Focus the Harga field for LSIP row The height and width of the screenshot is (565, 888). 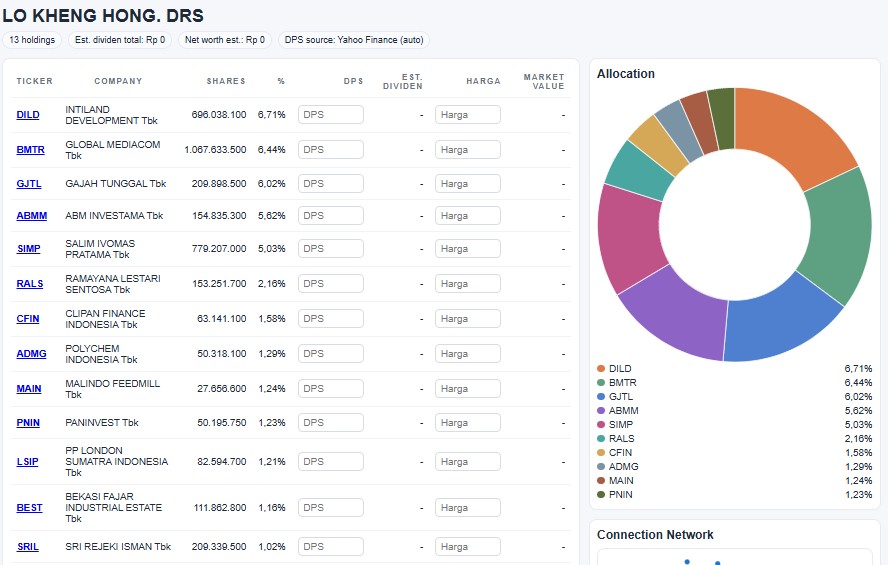467,461
